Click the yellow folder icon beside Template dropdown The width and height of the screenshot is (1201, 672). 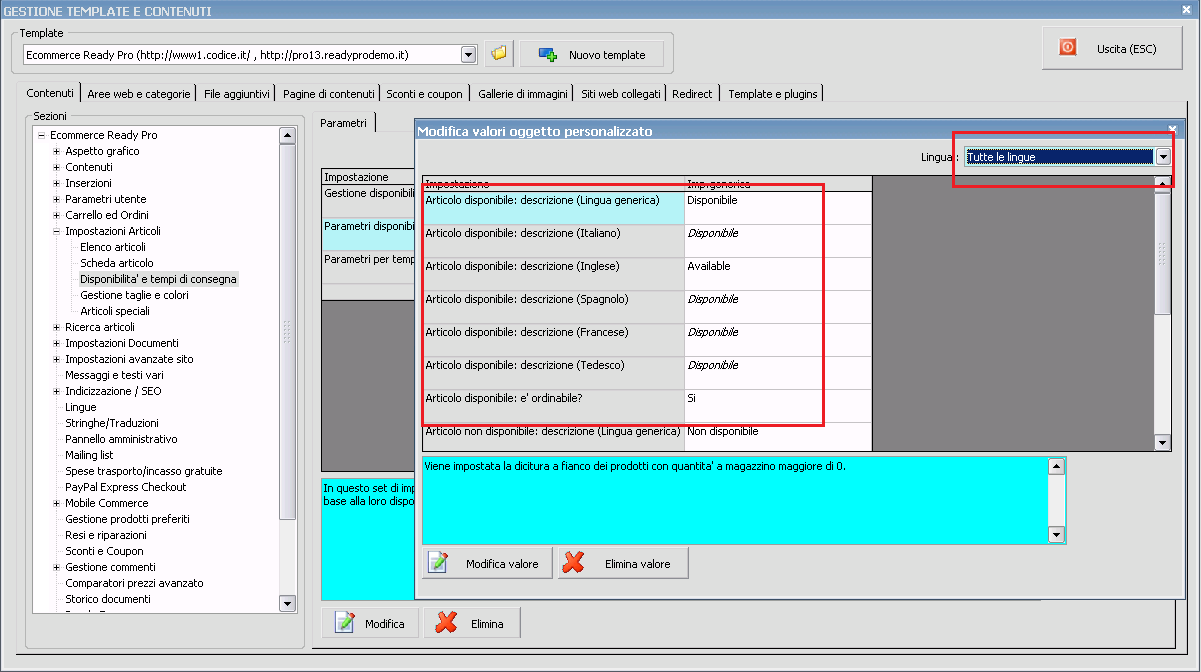tap(499, 54)
